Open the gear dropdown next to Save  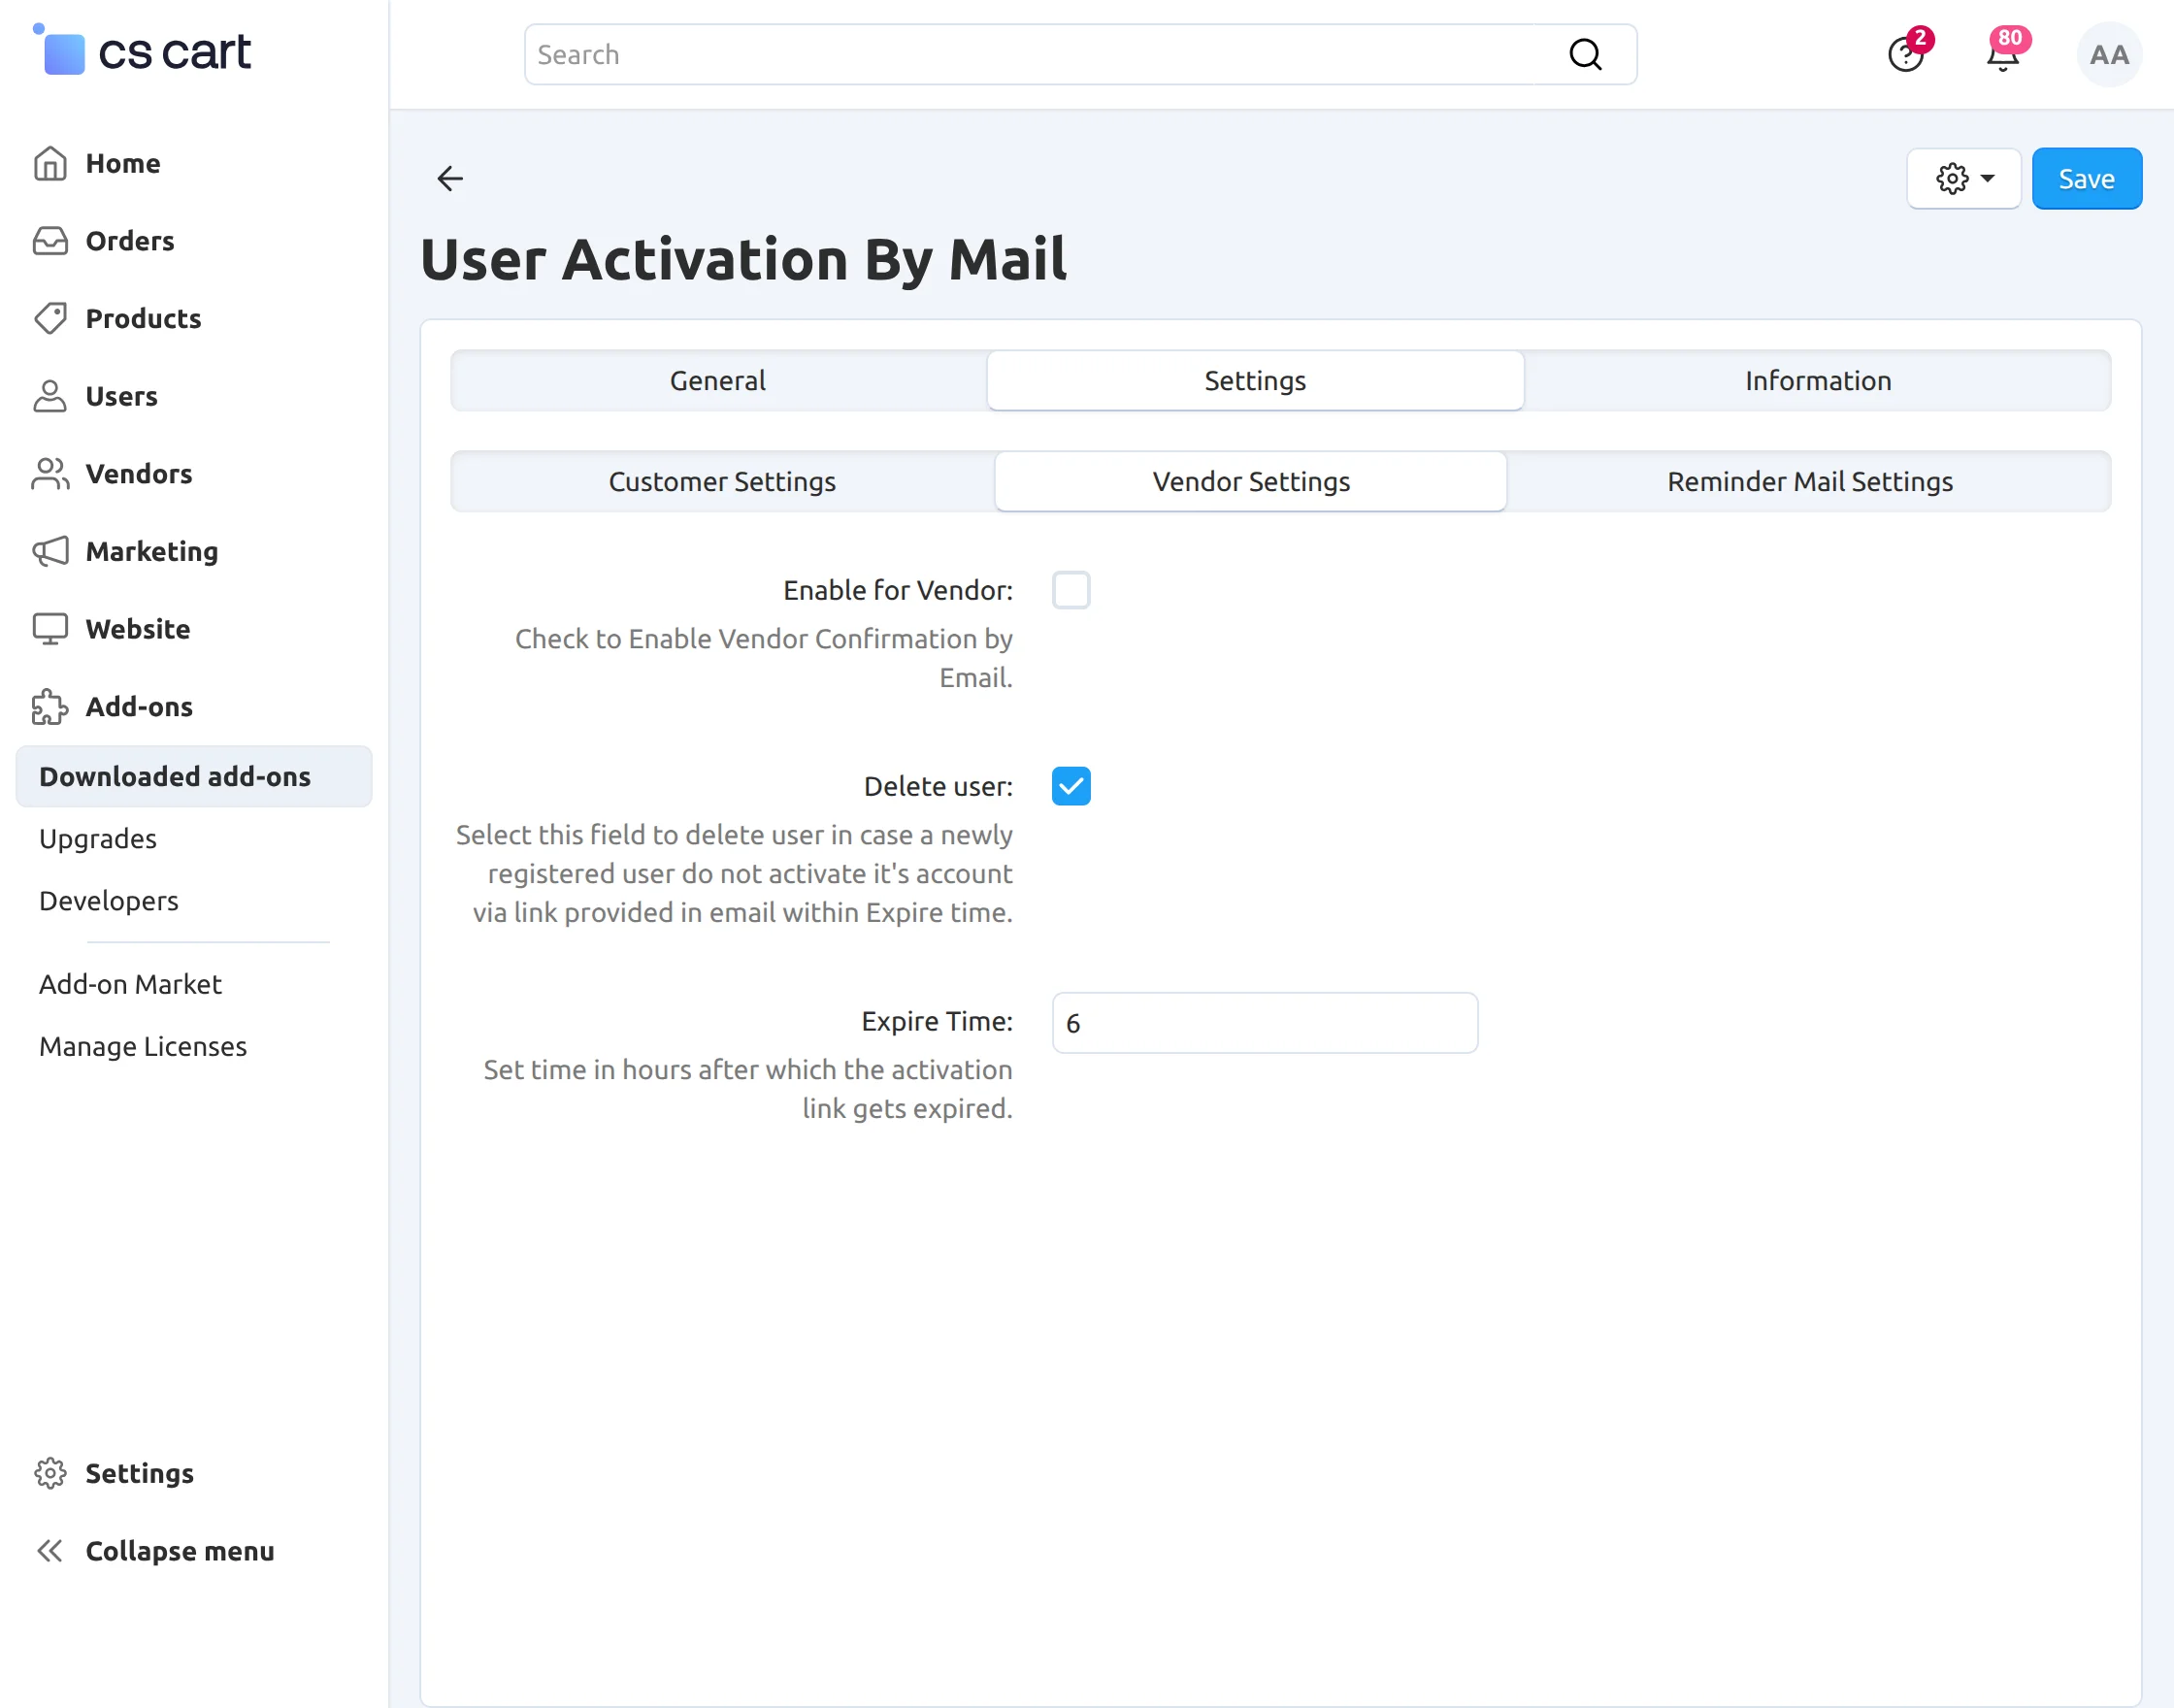(x=1964, y=178)
